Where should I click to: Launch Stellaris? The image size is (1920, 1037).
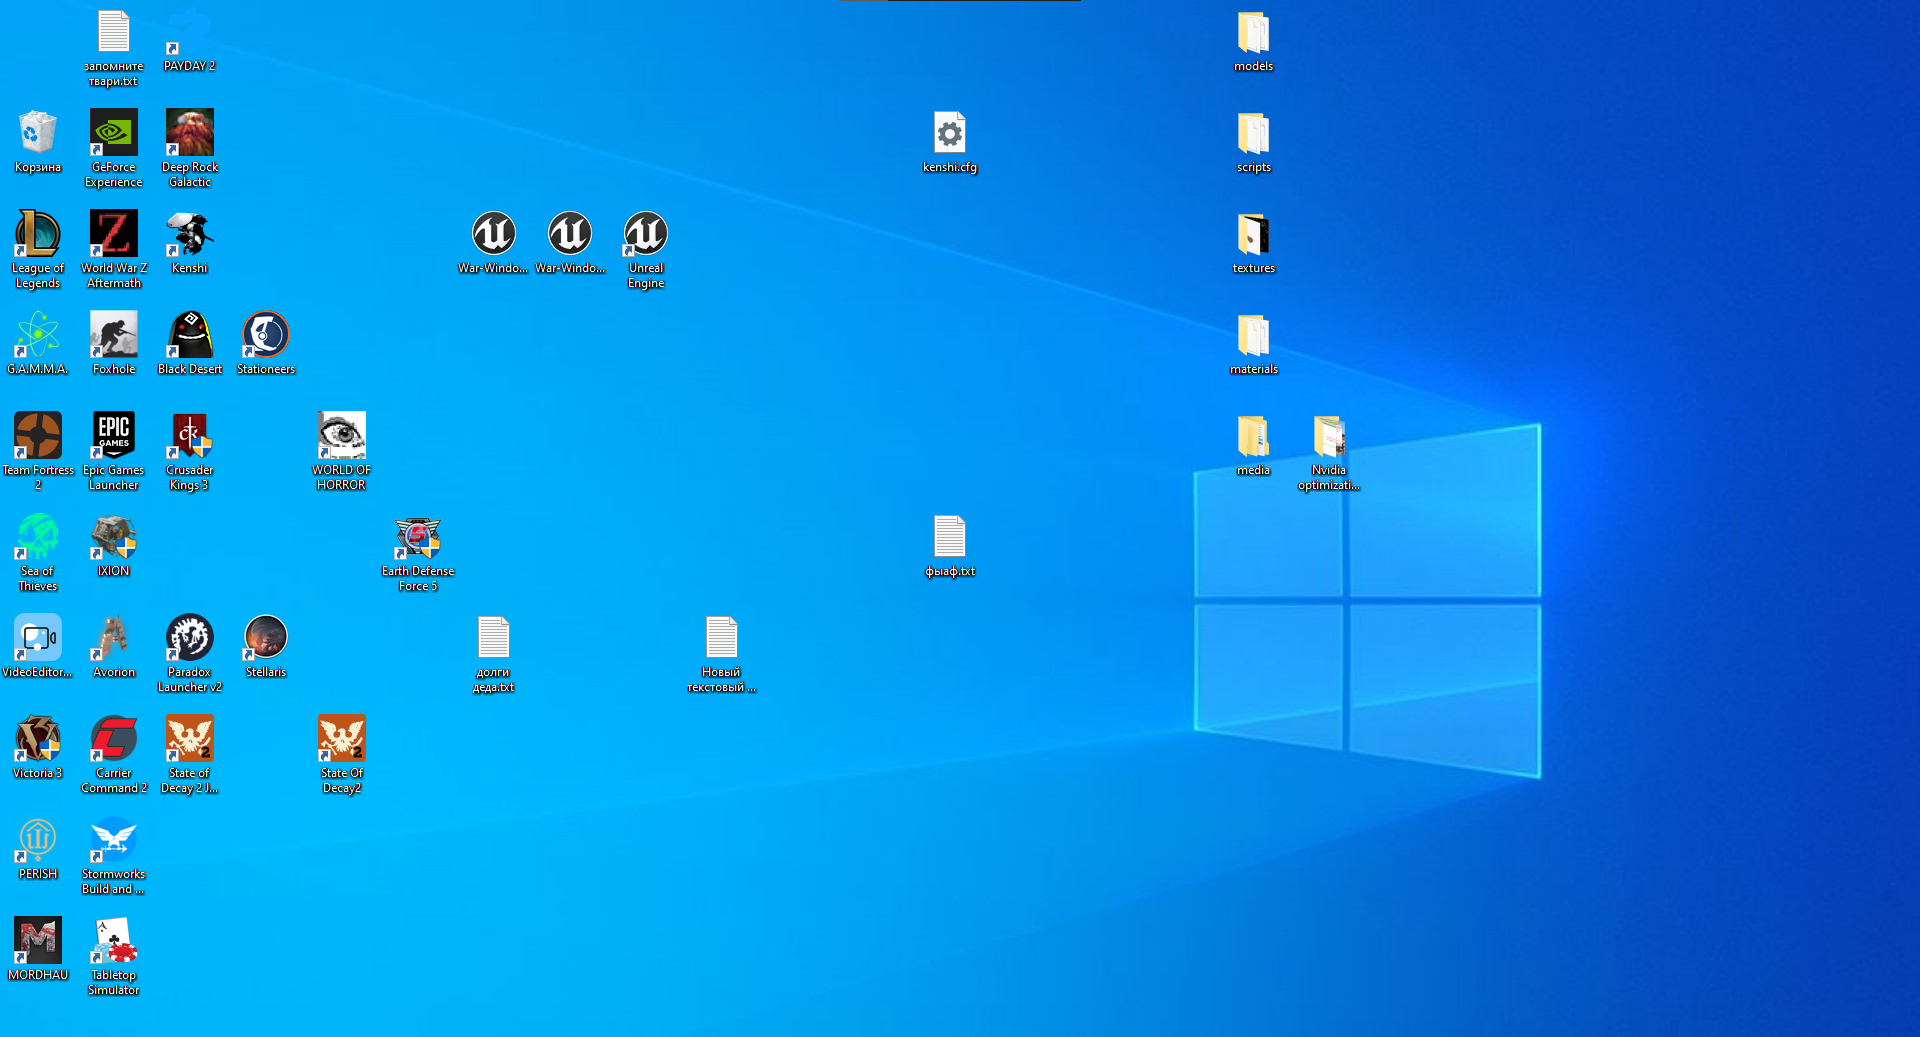click(x=266, y=647)
